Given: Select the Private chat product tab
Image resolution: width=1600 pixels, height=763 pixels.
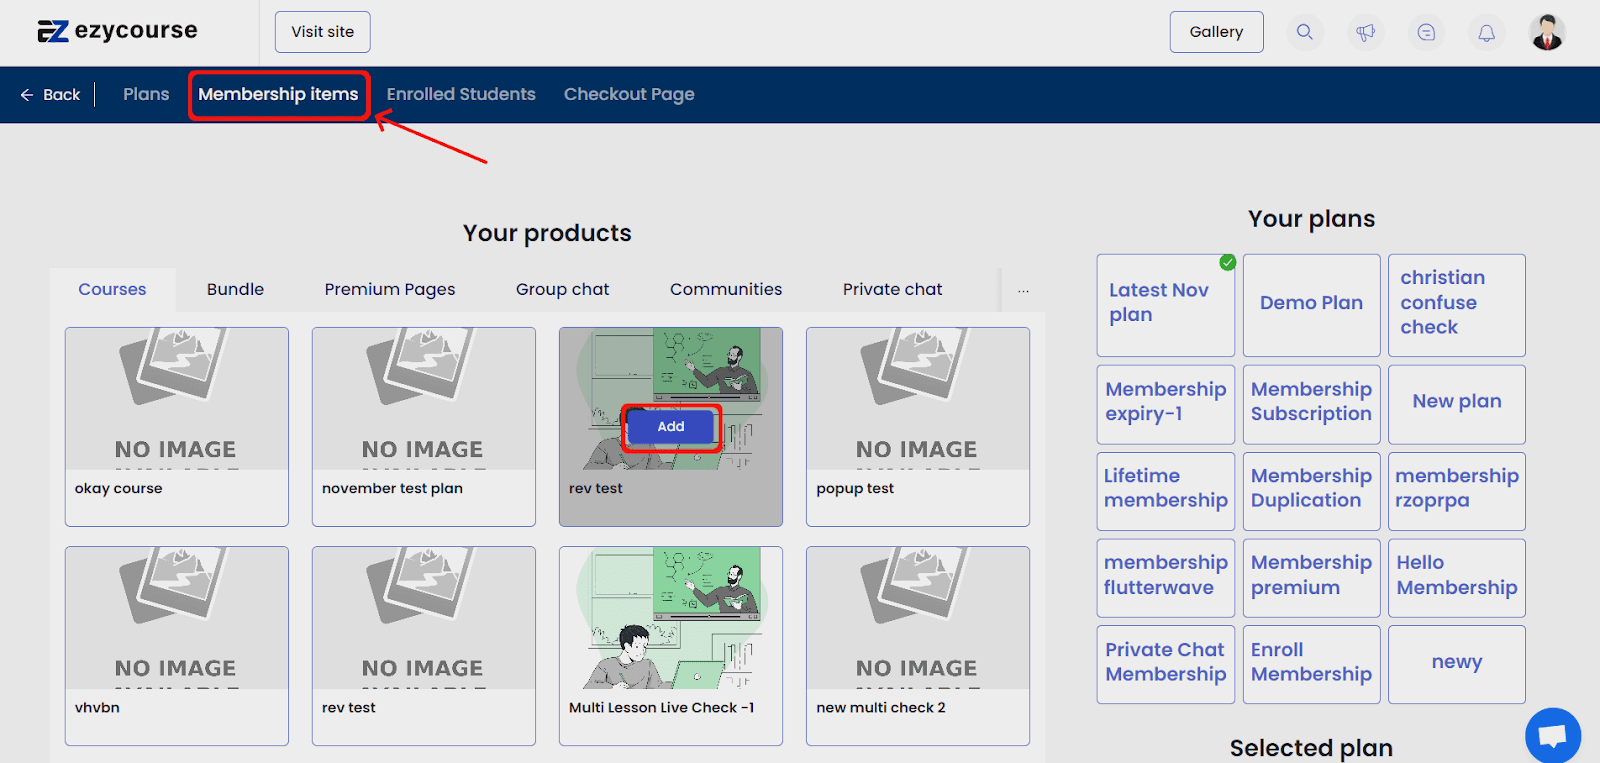Looking at the screenshot, I should click(892, 289).
